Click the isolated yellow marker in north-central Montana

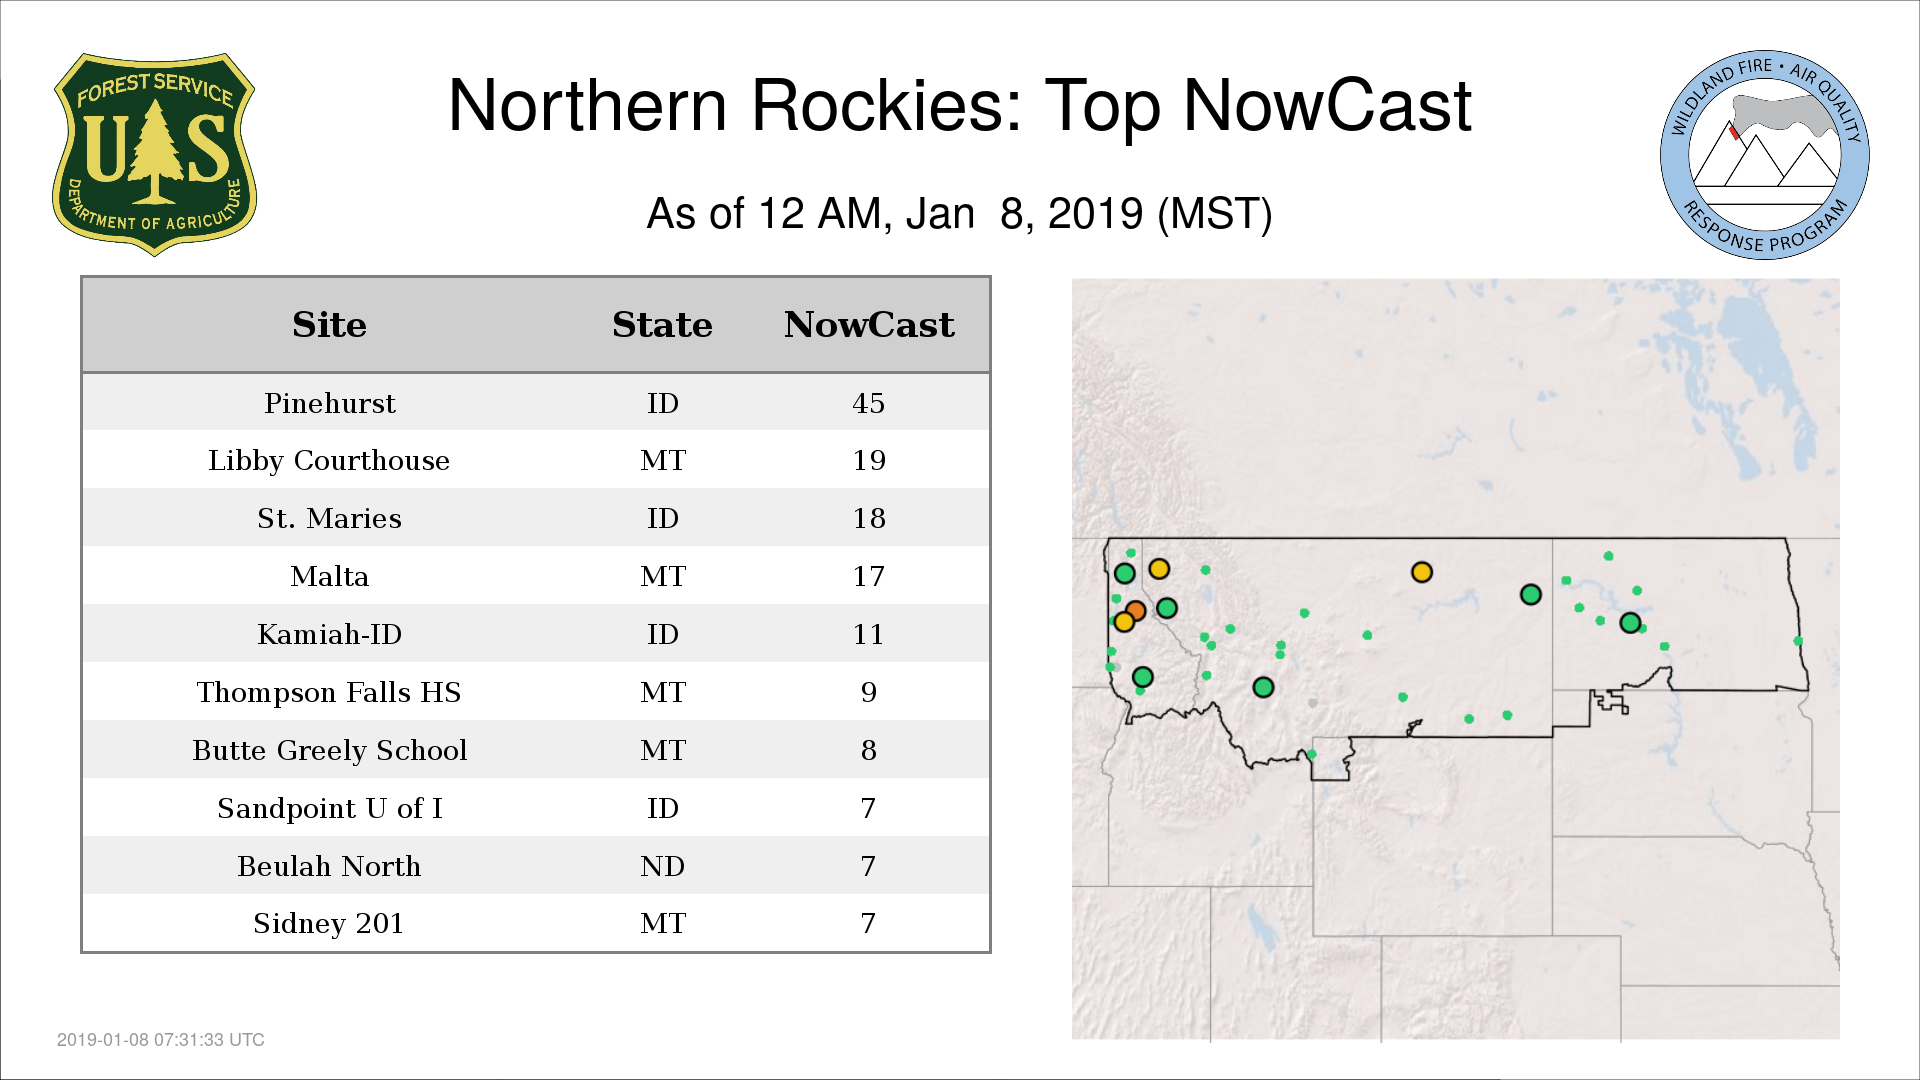(x=1421, y=572)
